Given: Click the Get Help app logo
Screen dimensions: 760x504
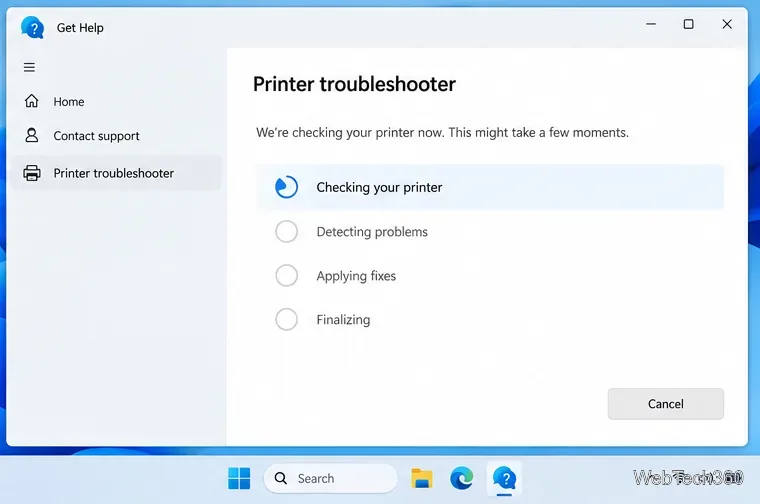Looking at the screenshot, I should coord(32,28).
